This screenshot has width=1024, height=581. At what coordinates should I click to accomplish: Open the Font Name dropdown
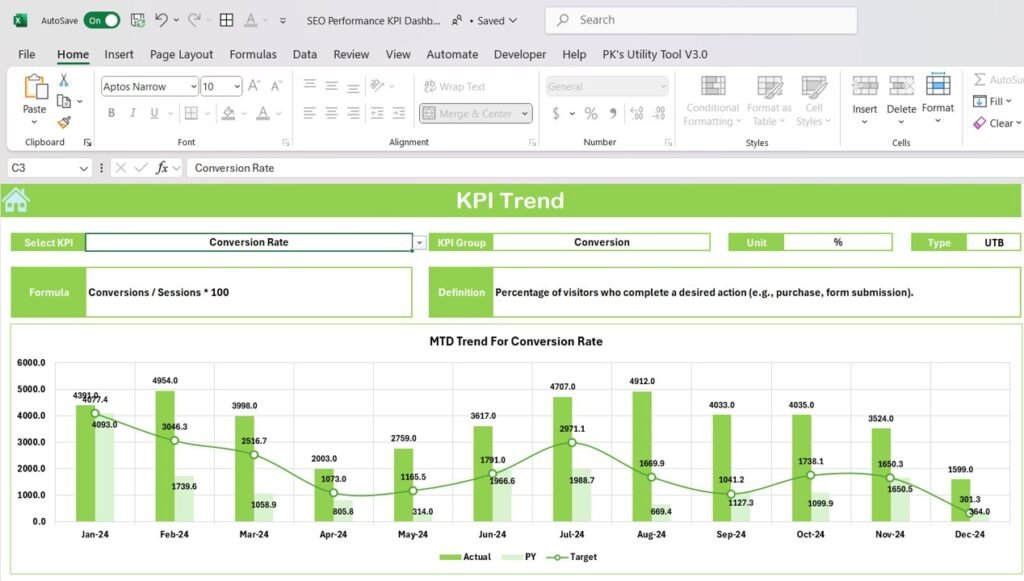193,87
